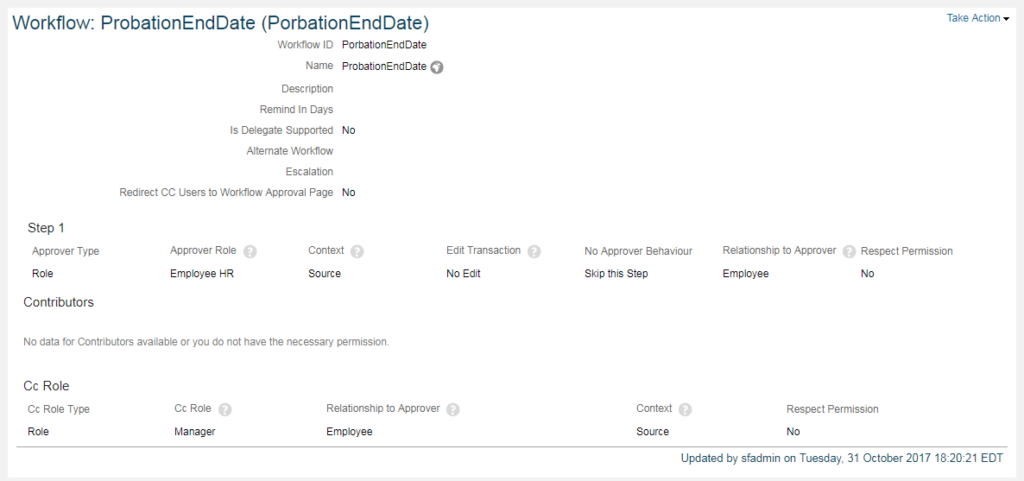Screen dimensions: 1024x481
Task: Click the Updated by sfadmin timestamp text
Action: pos(842,458)
